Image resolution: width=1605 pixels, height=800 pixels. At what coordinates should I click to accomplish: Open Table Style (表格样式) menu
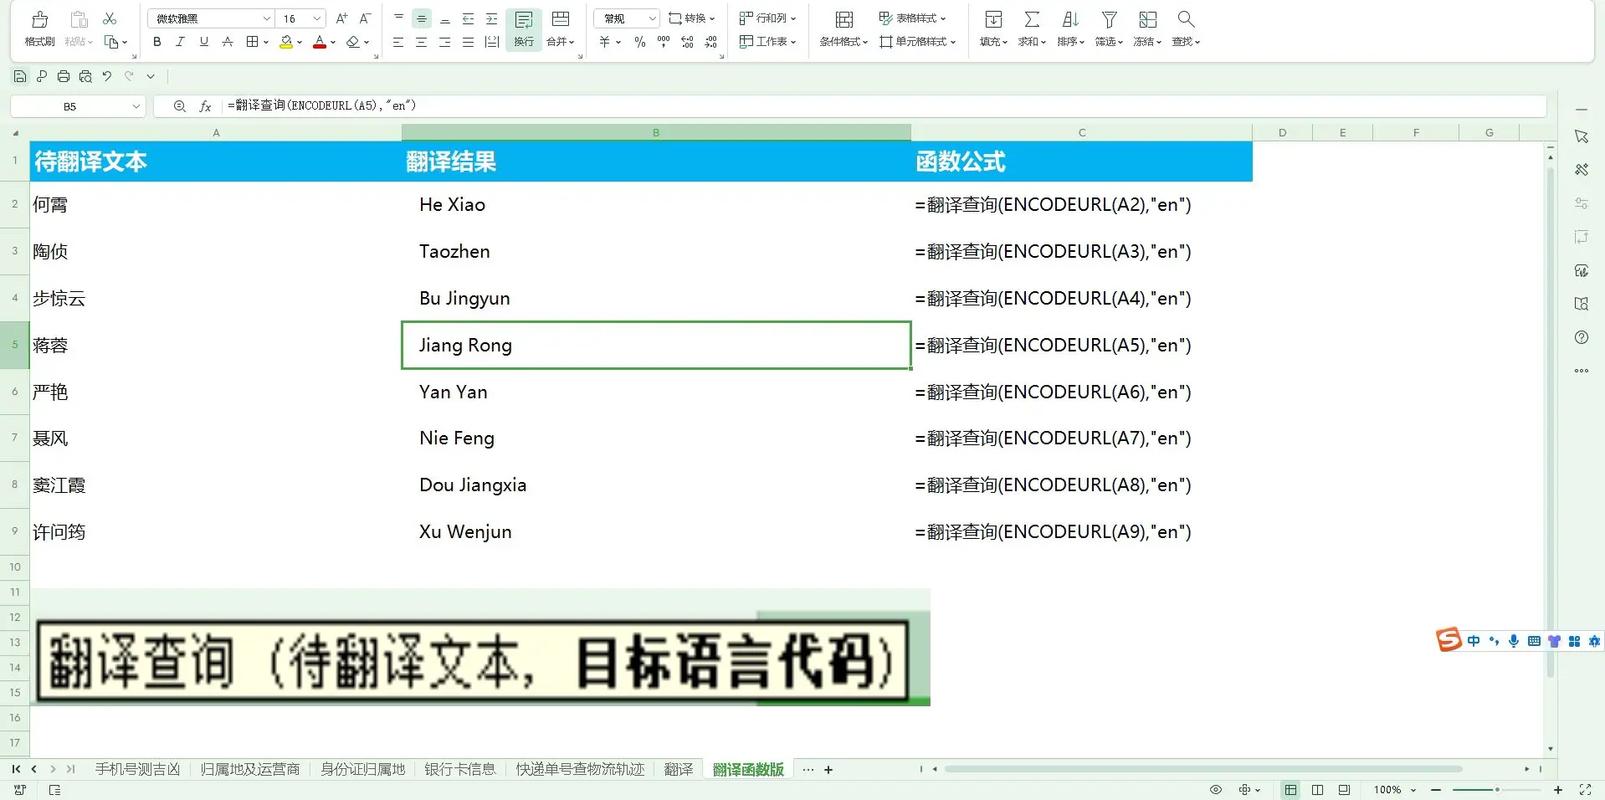[x=913, y=19]
